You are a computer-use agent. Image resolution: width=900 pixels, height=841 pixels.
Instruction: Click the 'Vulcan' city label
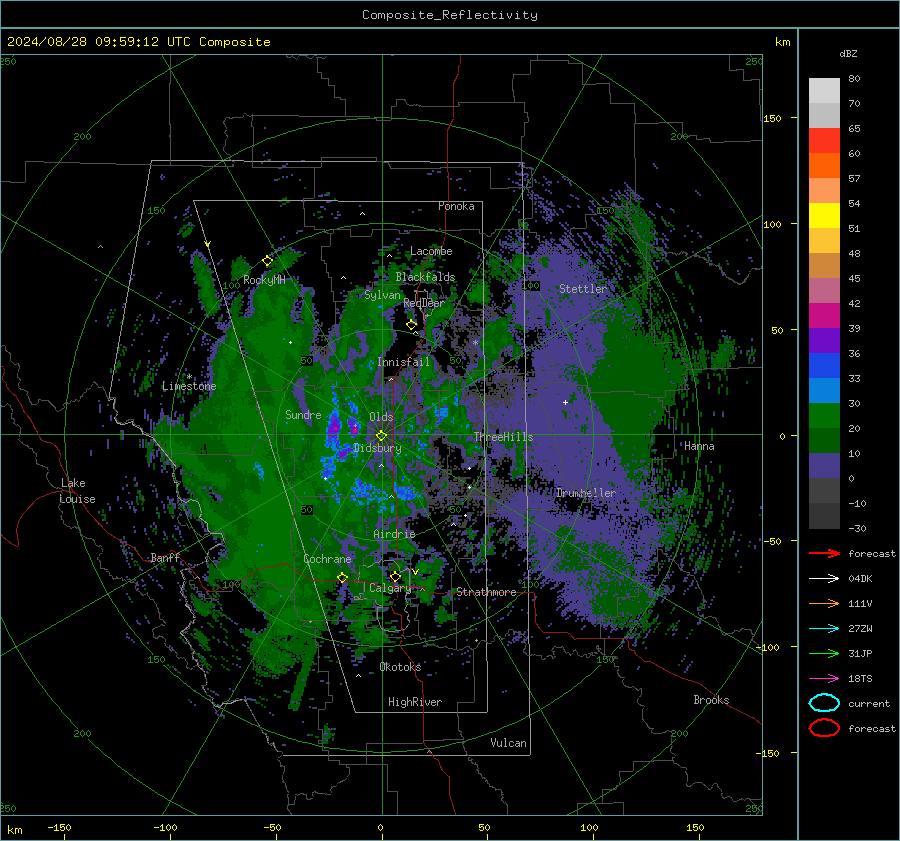508,743
